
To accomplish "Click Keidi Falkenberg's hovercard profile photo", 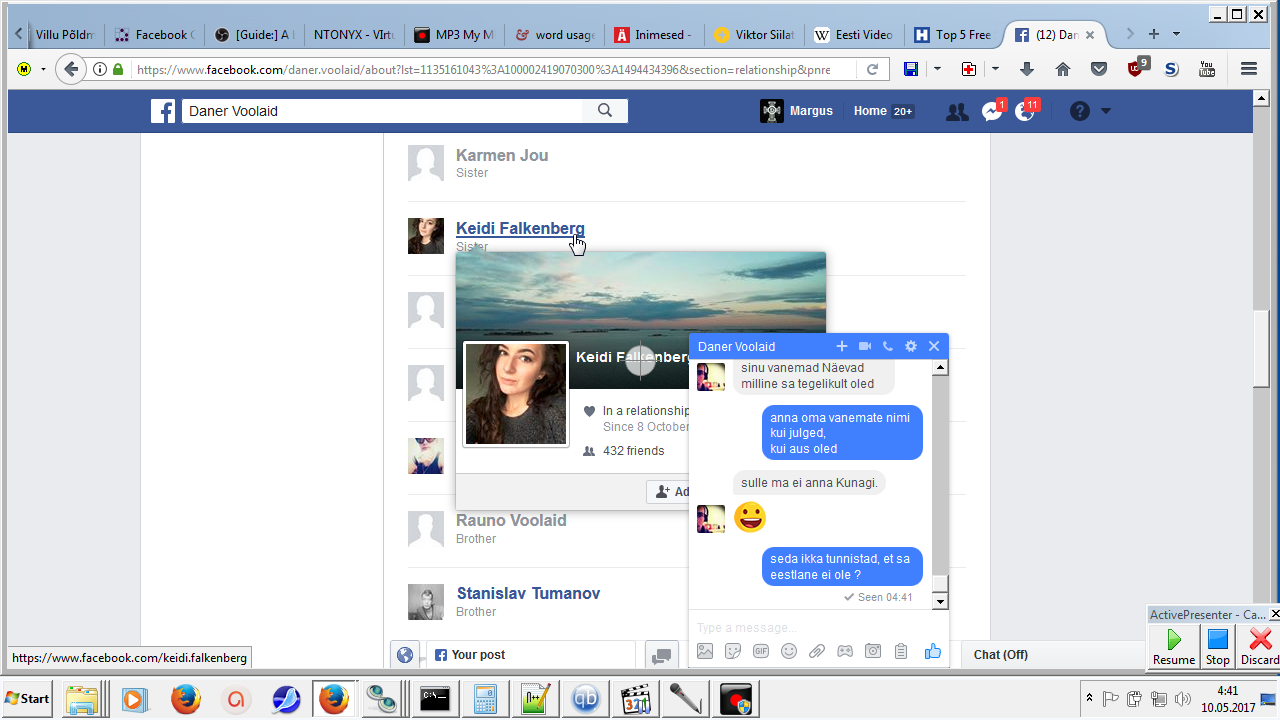I will click(516, 394).
